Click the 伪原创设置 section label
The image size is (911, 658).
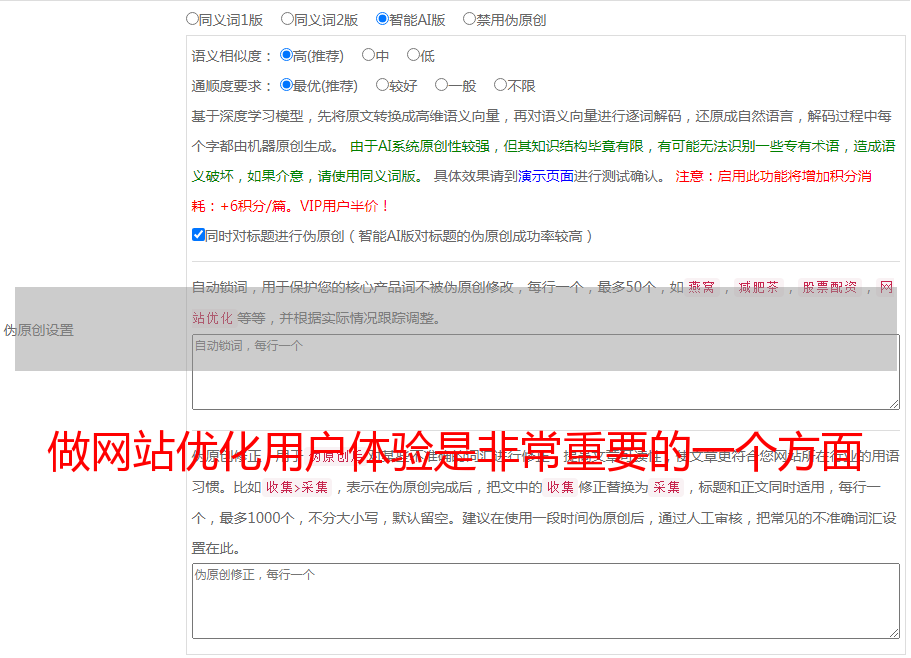(x=39, y=330)
